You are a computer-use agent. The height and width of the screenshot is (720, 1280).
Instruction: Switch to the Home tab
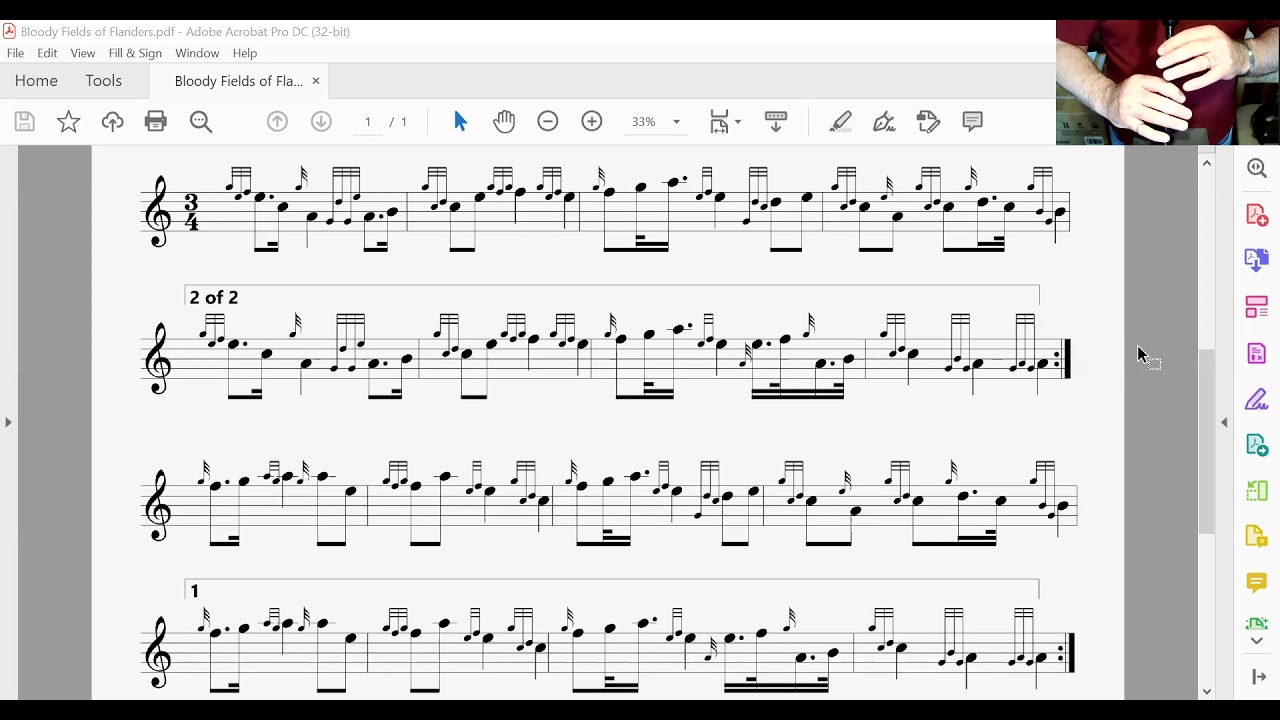tap(36, 81)
